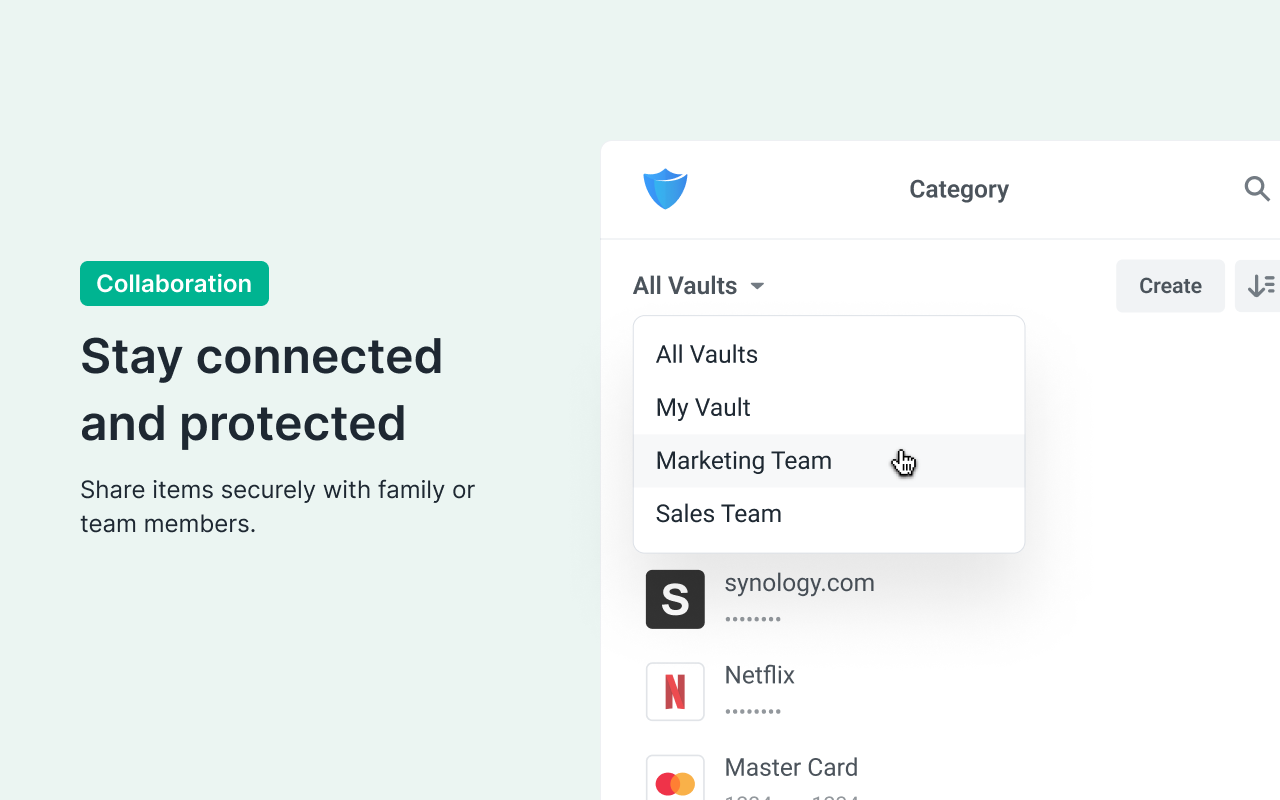The width and height of the screenshot is (1280, 800).
Task: Switch to the Sales Team vault
Action: point(719,514)
